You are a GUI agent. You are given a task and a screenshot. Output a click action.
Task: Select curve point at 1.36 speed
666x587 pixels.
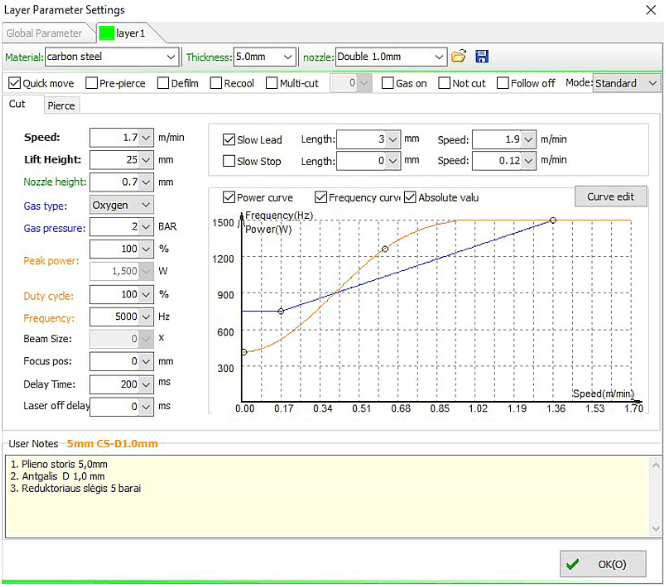click(x=553, y=220)
